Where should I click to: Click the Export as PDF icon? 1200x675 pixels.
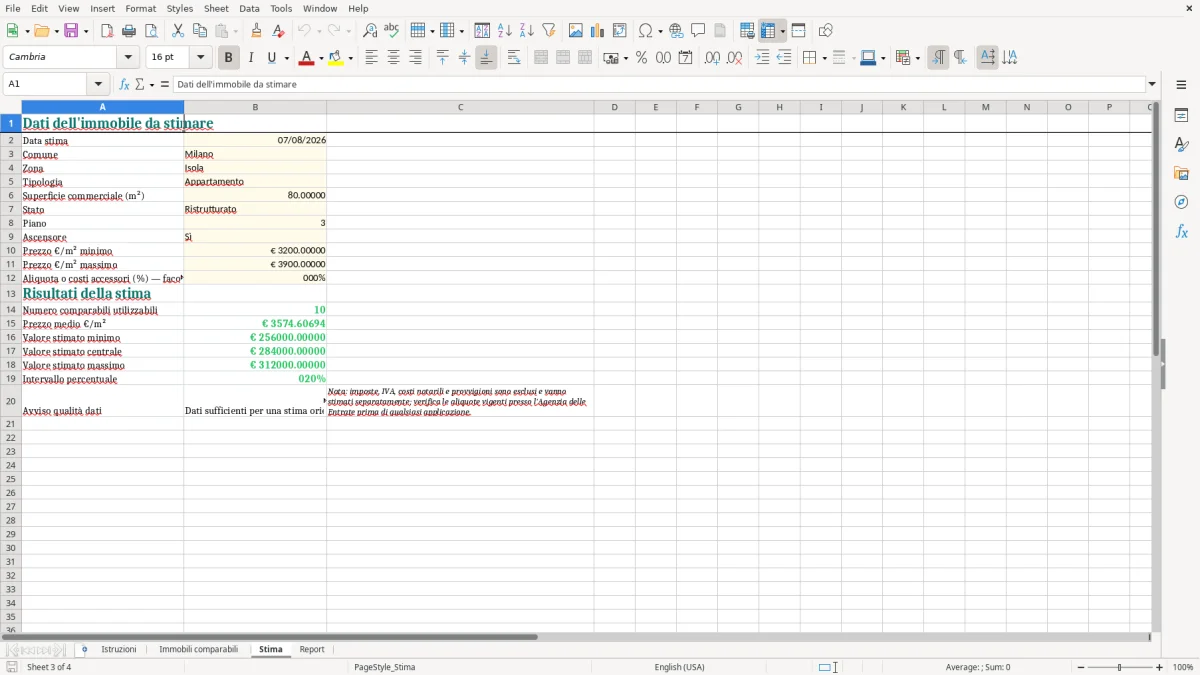107,31
